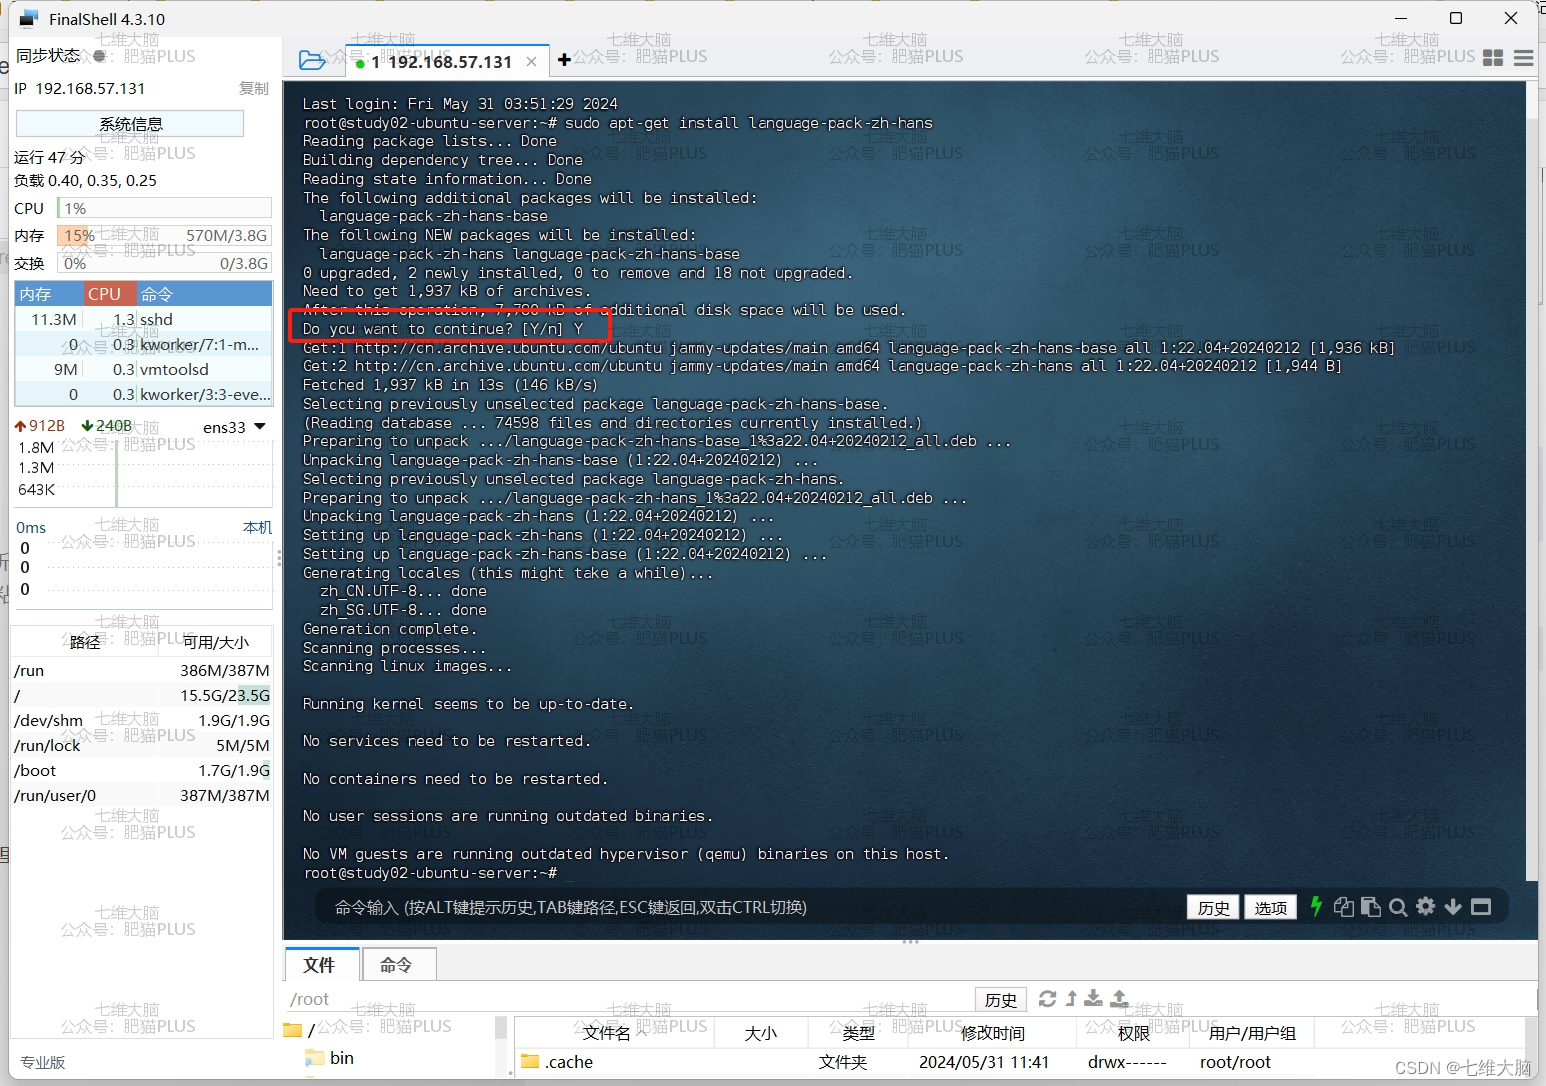This screenshot has width=1546, height=1086.
Task: Toggle terminal fullscreen window icon
Action: (x=1481, y=907)
